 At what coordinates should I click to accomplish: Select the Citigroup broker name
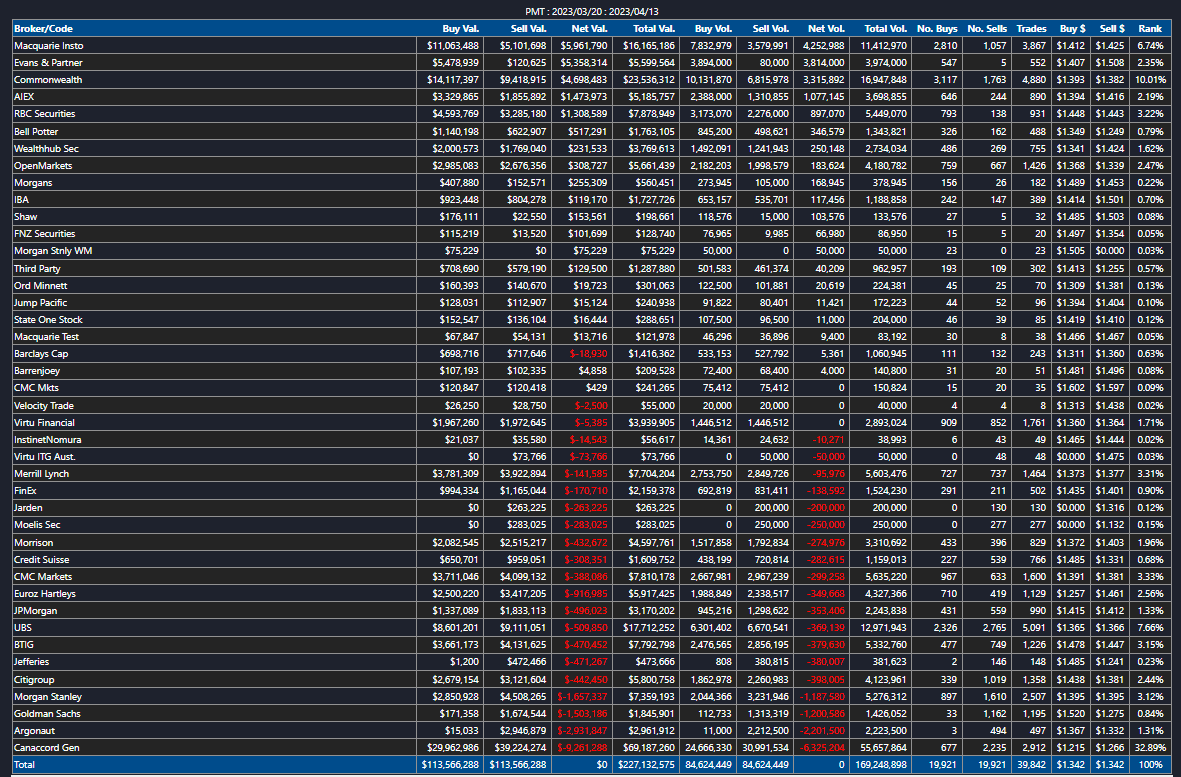(x=35, y=680)
